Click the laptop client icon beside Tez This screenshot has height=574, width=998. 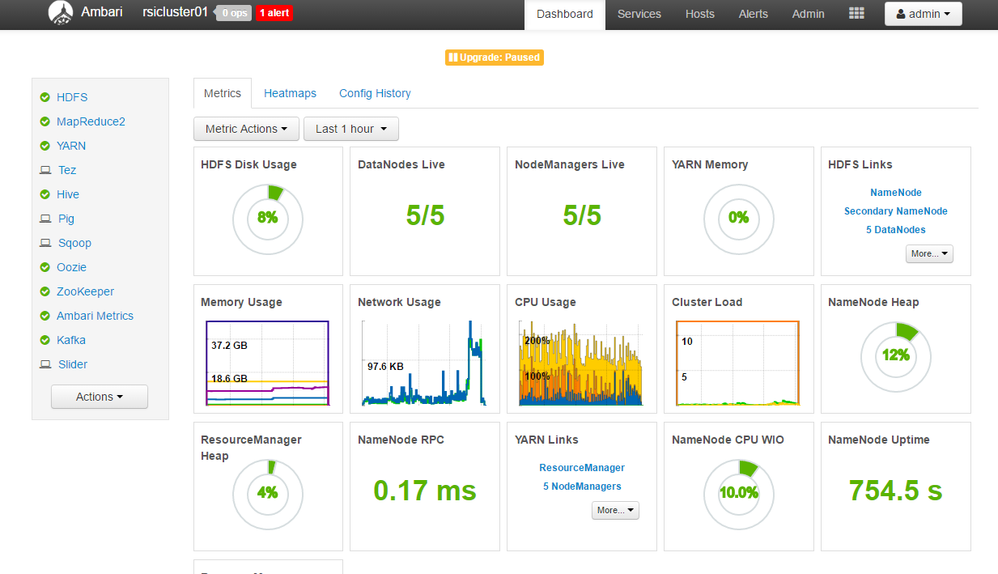click(x=45, y=170)
